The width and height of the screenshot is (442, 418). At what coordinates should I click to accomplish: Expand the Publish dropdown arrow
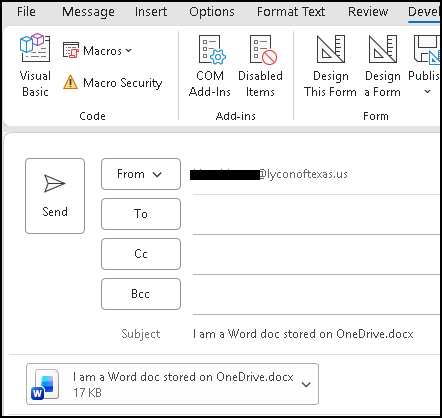click(427, 91)
